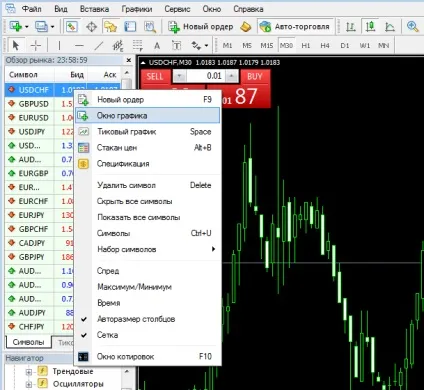The width and height of the screenshot is (424, 390).
Task: Switch to candlestick chart icon
Action: 370,26
